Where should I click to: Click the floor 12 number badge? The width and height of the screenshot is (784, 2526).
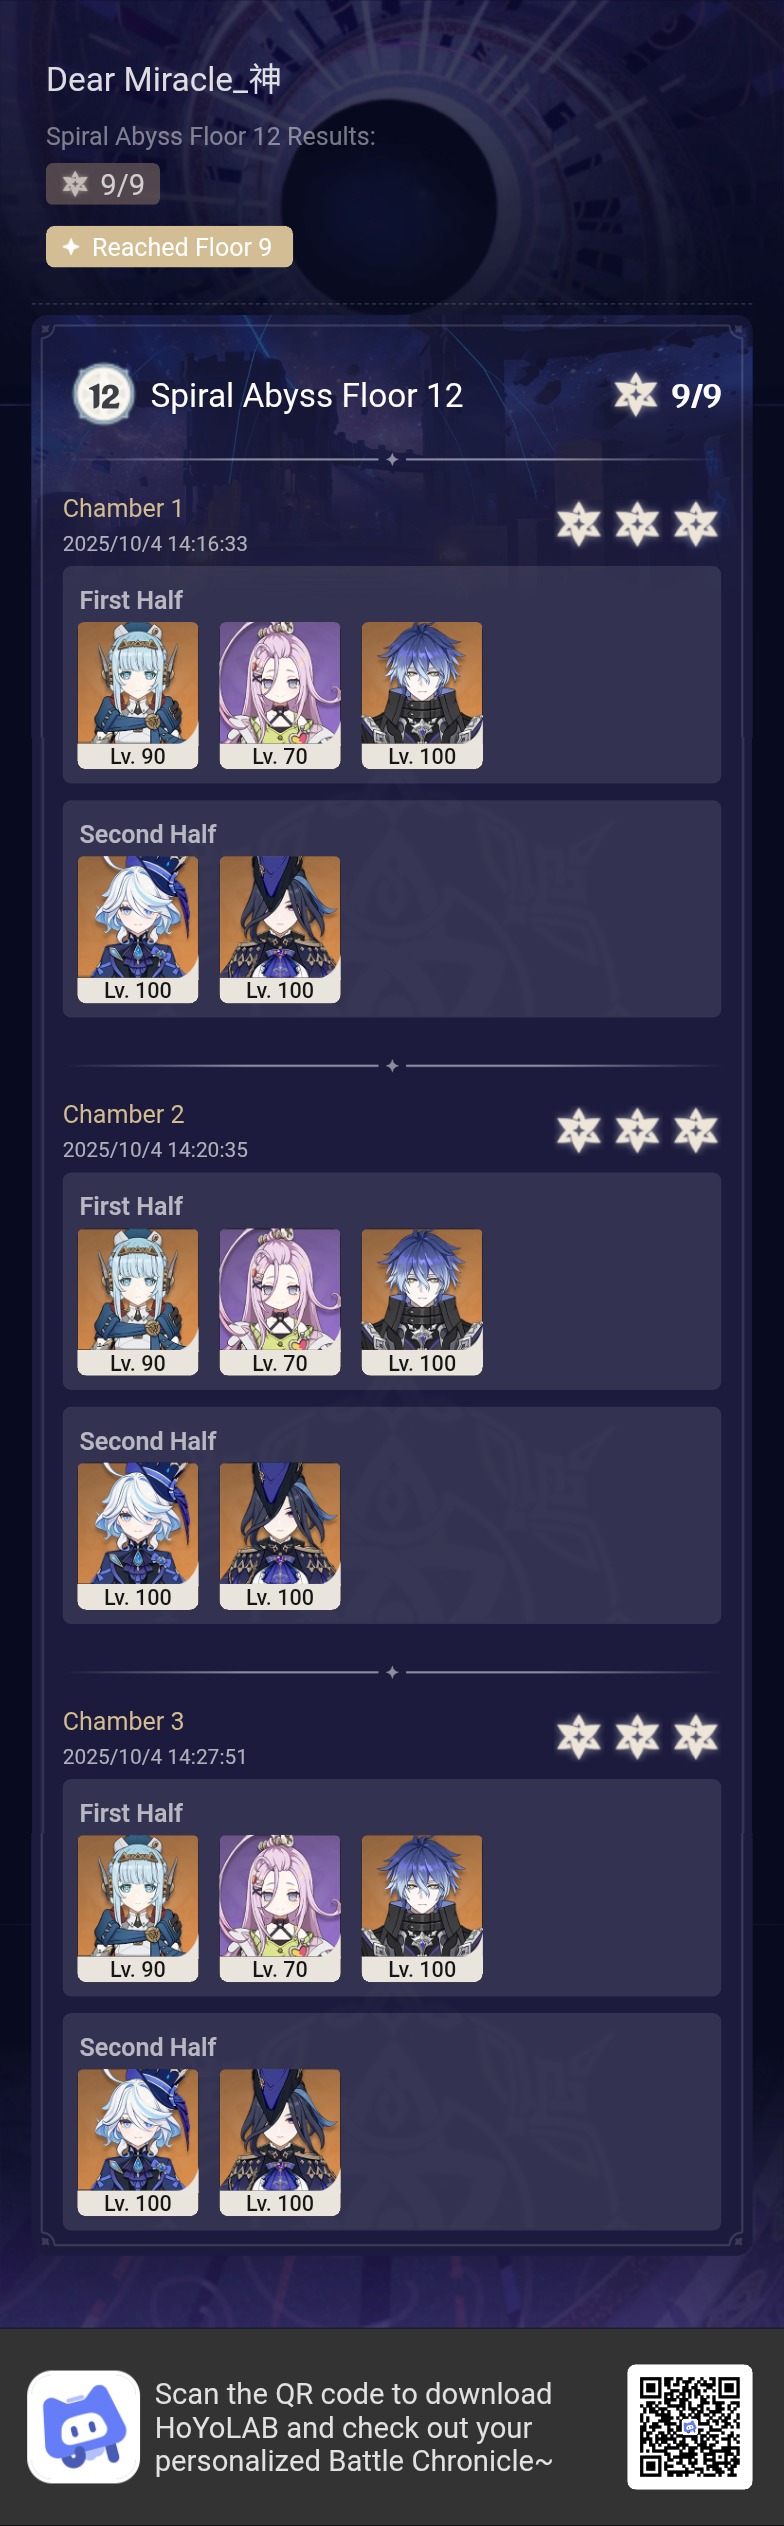pos(103,395)
